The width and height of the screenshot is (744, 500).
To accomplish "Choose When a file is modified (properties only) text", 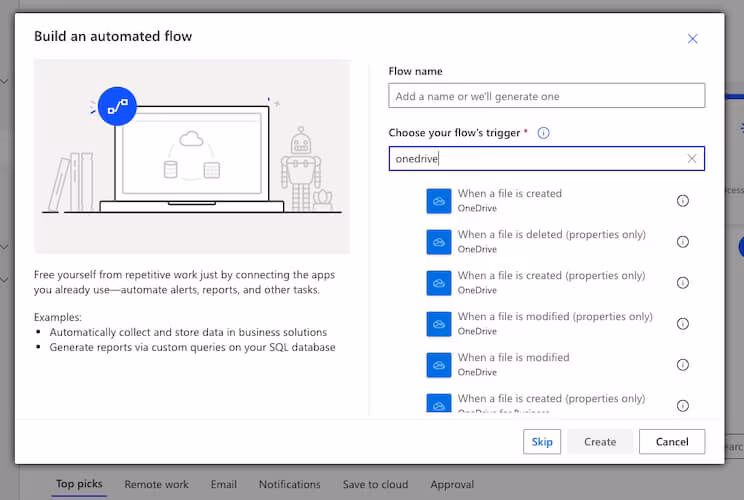I will [x=555, y=316].
